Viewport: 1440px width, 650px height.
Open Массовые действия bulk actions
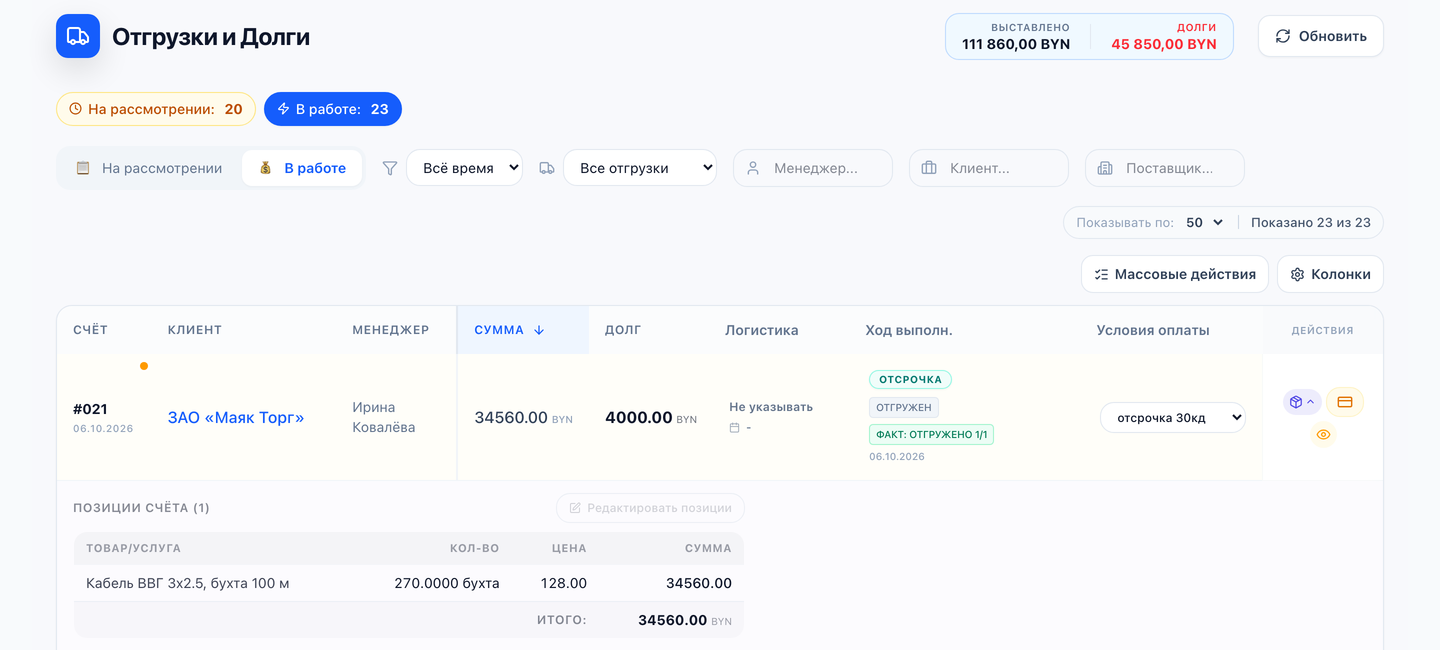point(1175,274)
